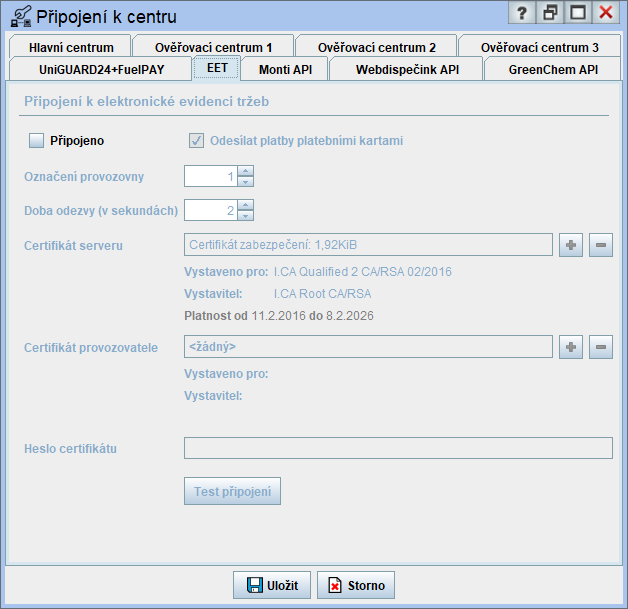Click the Heslo certifikátu input field
The image size is (628, 609).
[x=398, y=448]
